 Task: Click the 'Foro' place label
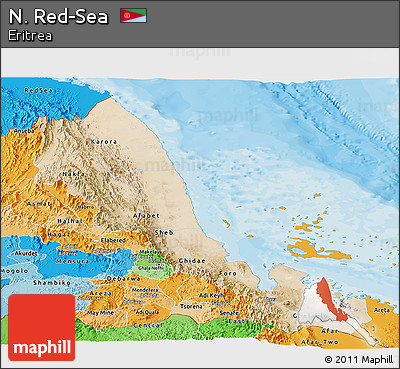(x=228, y=273)
